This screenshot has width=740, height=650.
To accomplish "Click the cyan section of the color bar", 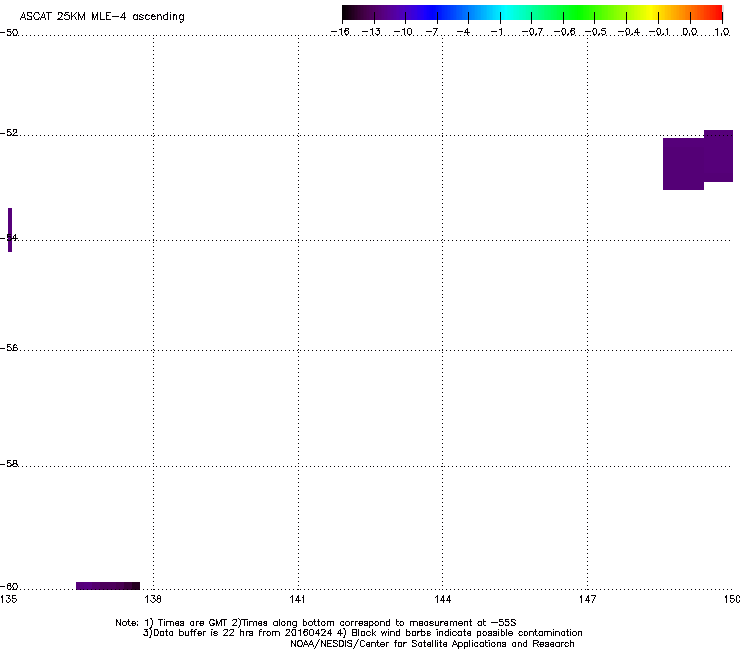I will click(x=507, y=13).
